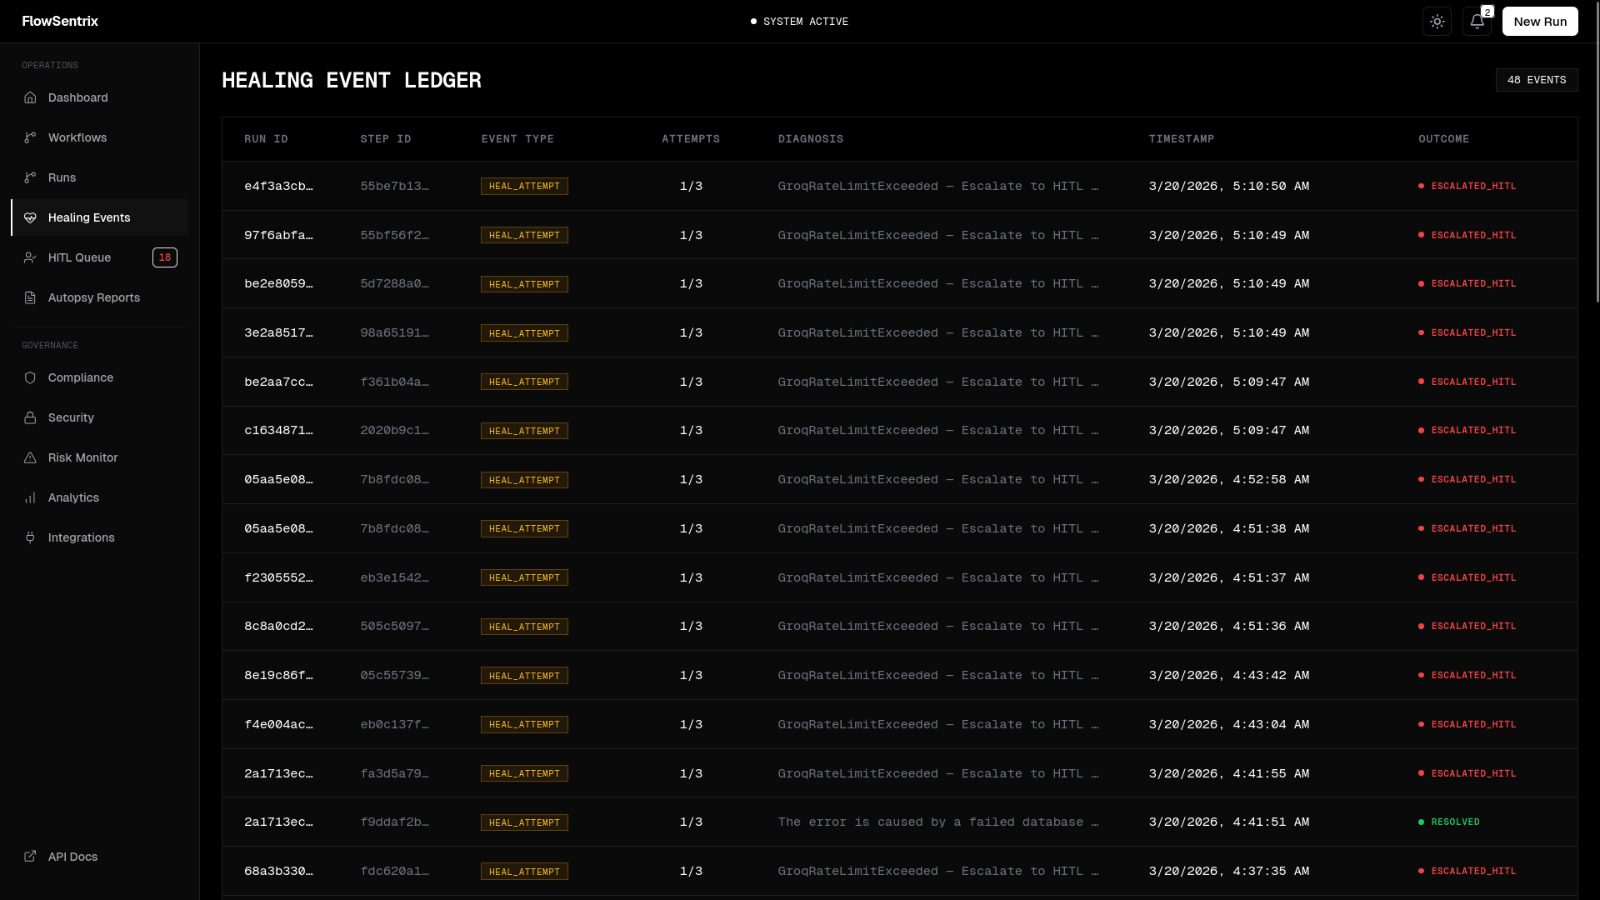The width and height of the screenshot is (1600, 900).
Task: Select run ID c1634871
Action: coord(279,431)
